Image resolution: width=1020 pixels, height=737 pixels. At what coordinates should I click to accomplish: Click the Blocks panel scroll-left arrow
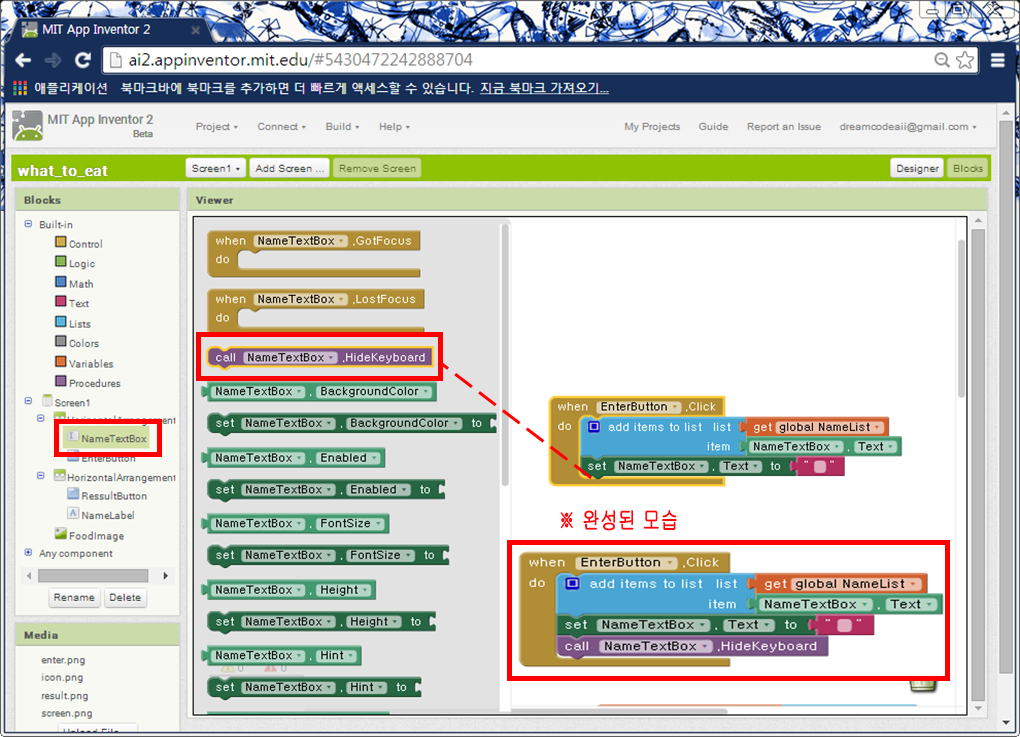29,576
